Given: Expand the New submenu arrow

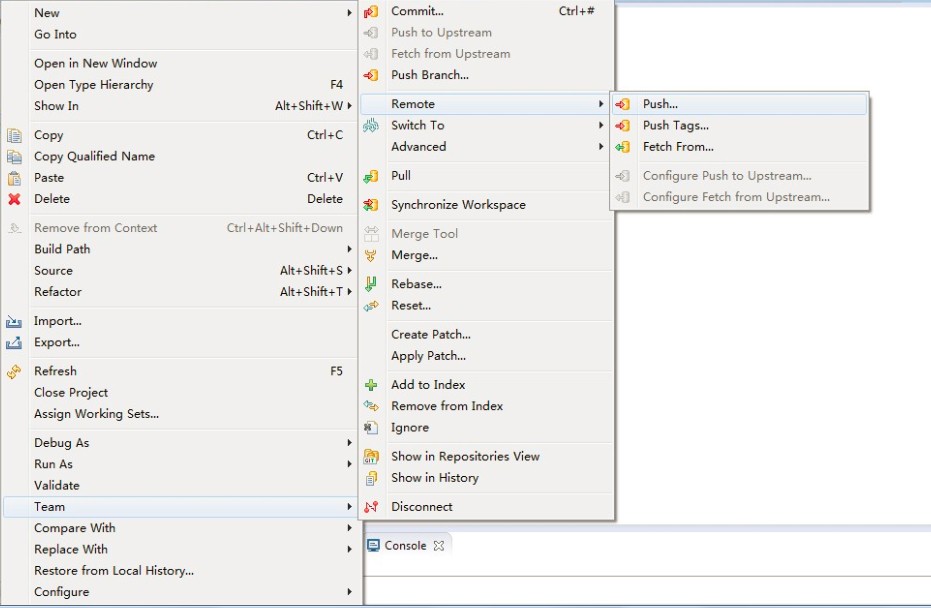Looking at the screenshot, I should click(349, 12).
